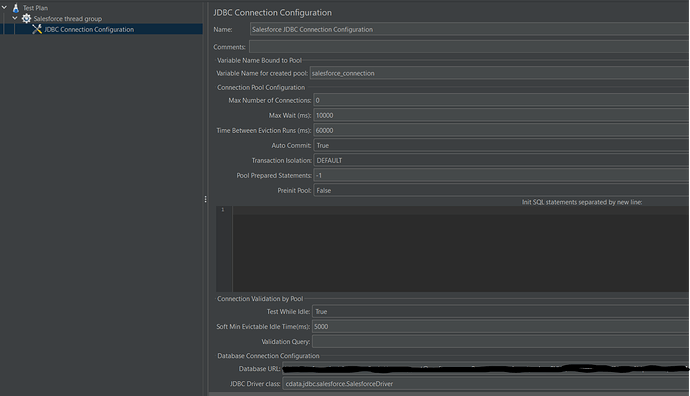Screen dimensions: 690x396
Task: Click the Variable Name Bound to Pool label
Action: pos(260,60)
